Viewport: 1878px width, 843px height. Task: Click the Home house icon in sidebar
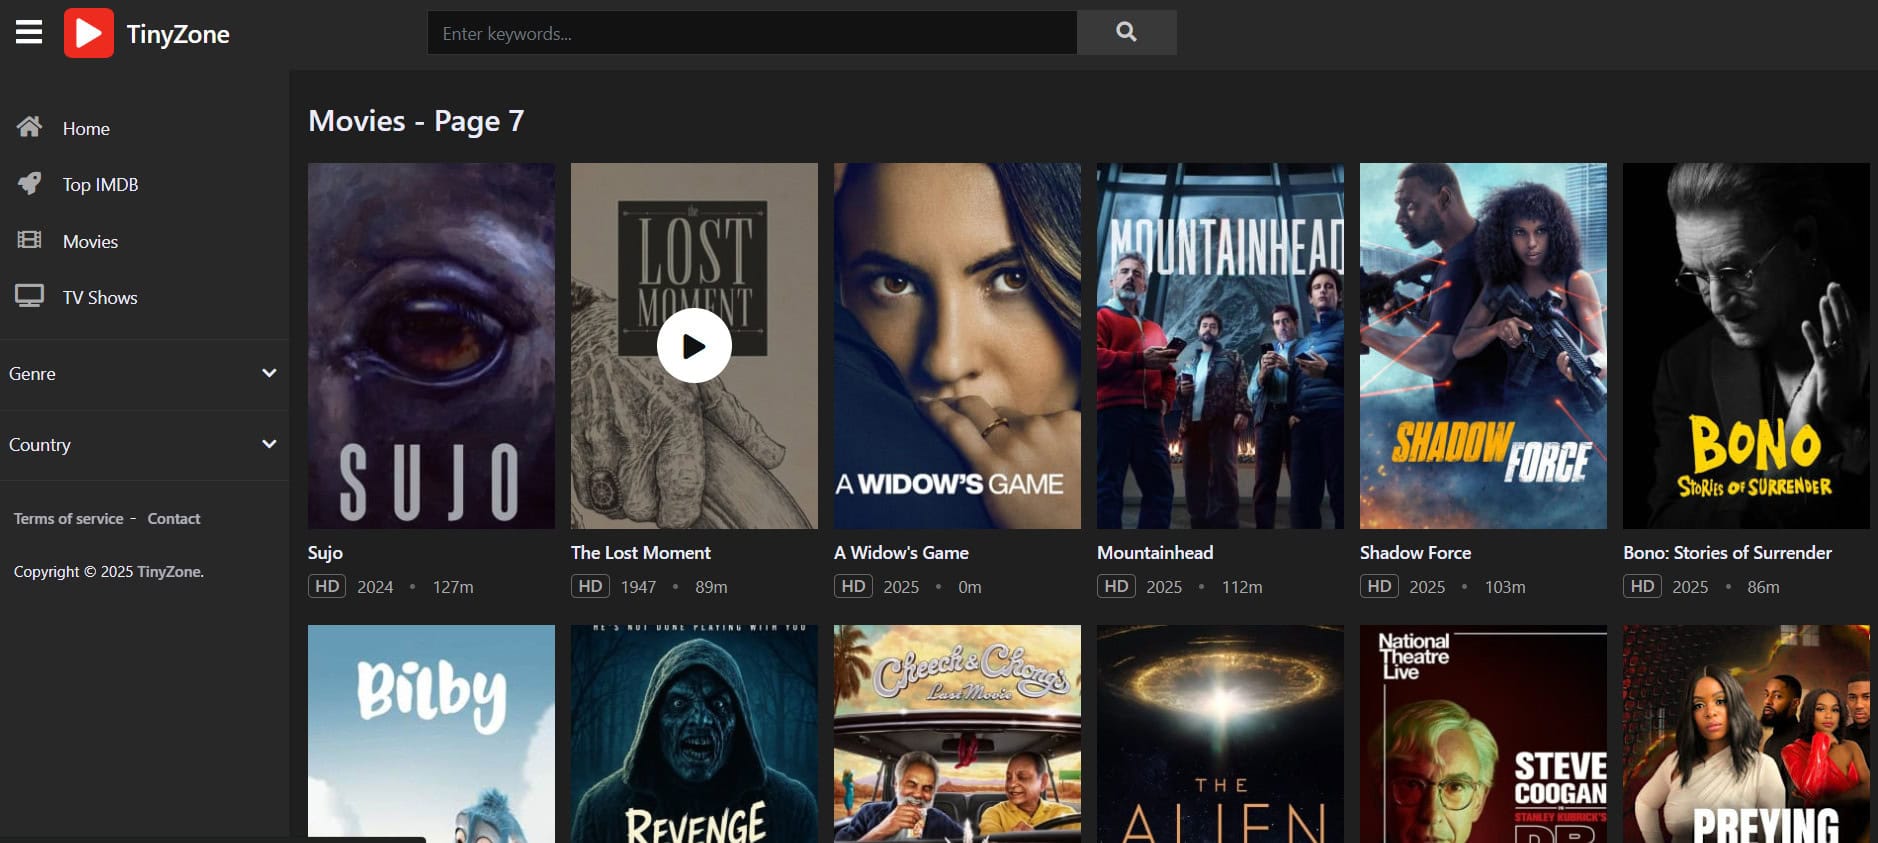click(x=29, y=127)
